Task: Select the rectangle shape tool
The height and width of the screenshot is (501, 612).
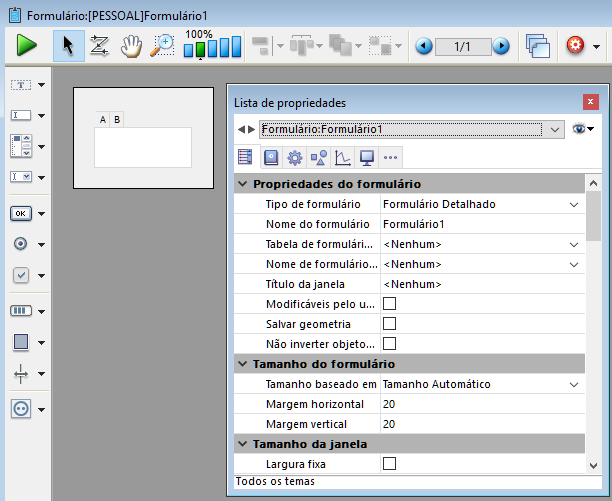Action: (21, 342)
